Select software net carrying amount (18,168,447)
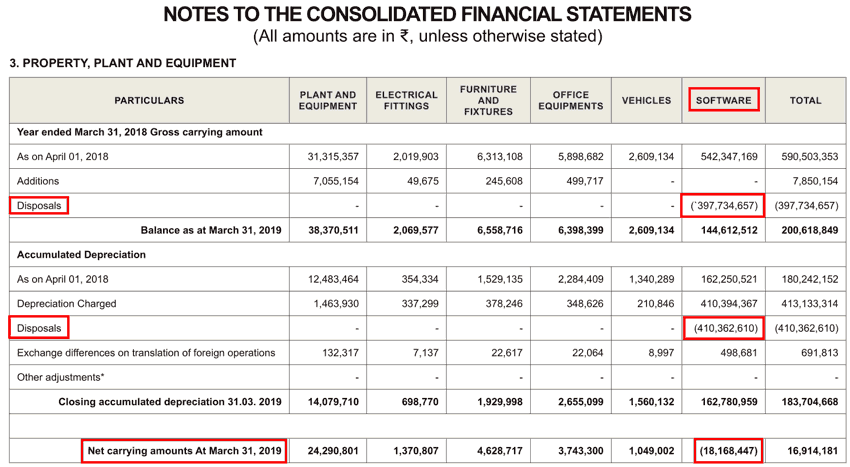Viewport: 850px width, 467px height. 726,451
